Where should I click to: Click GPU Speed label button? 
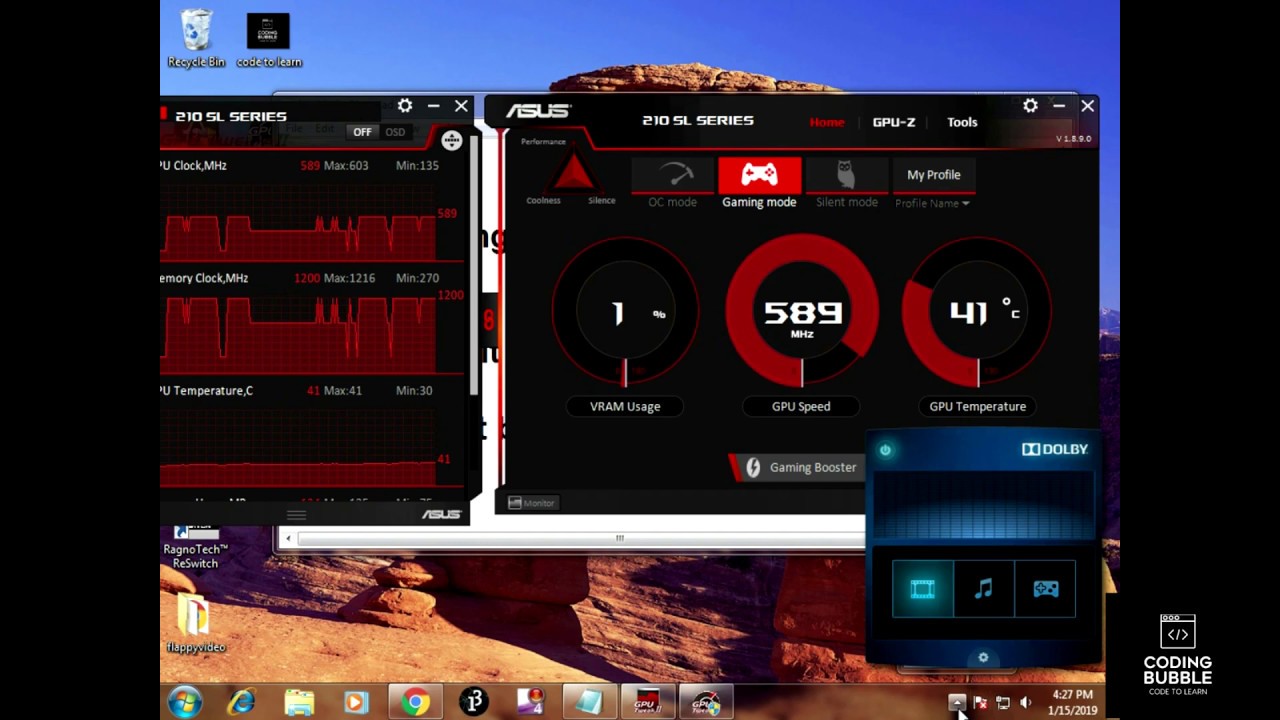pyautogui.click(x=801, y=406)
